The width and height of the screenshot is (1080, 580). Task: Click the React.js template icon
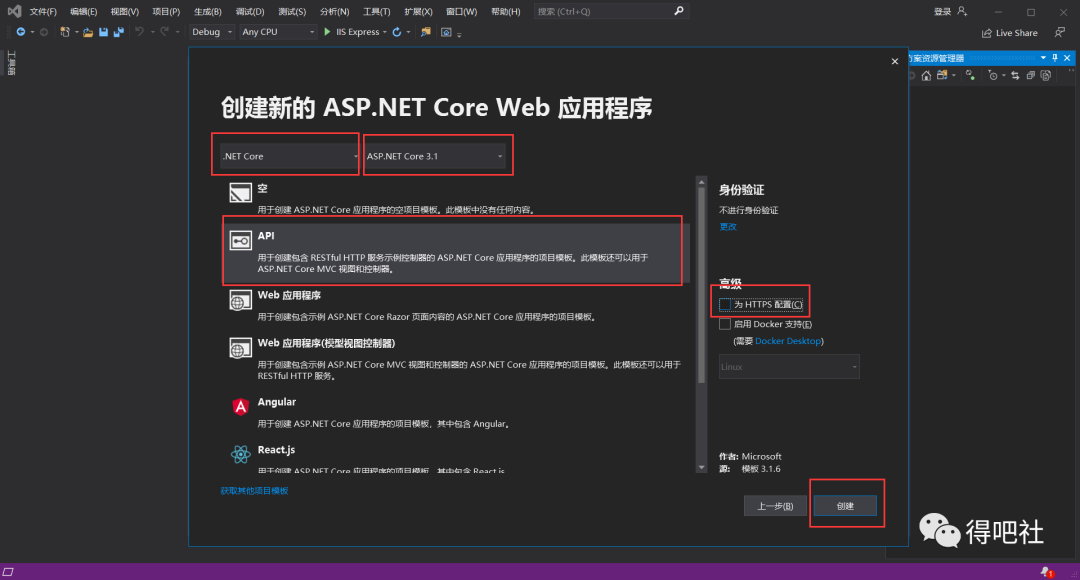point(240,454)
